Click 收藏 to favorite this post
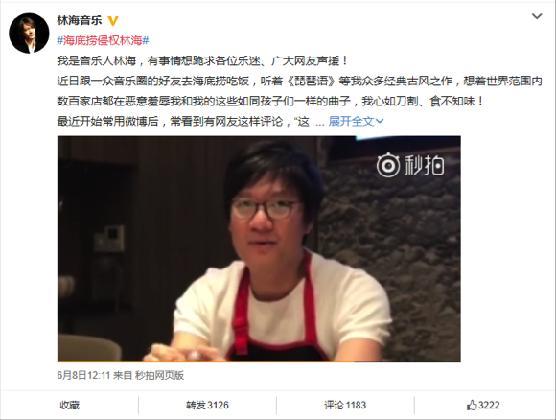The height and width of the screenshot is (420, 556). coord(70,405)
